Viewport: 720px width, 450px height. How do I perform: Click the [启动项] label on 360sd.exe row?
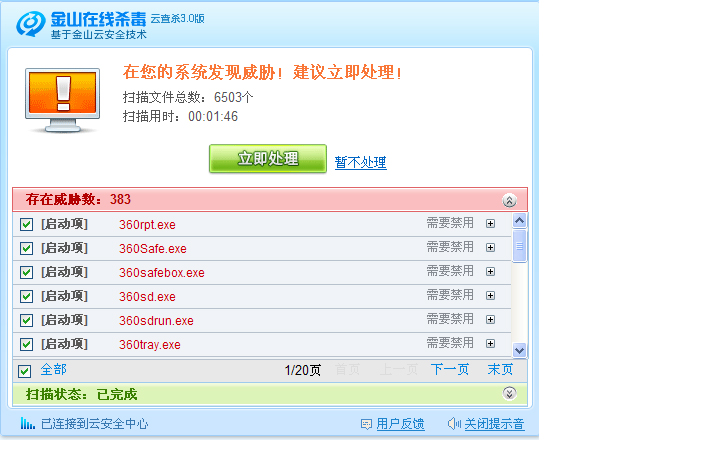[x=64, y=296]
